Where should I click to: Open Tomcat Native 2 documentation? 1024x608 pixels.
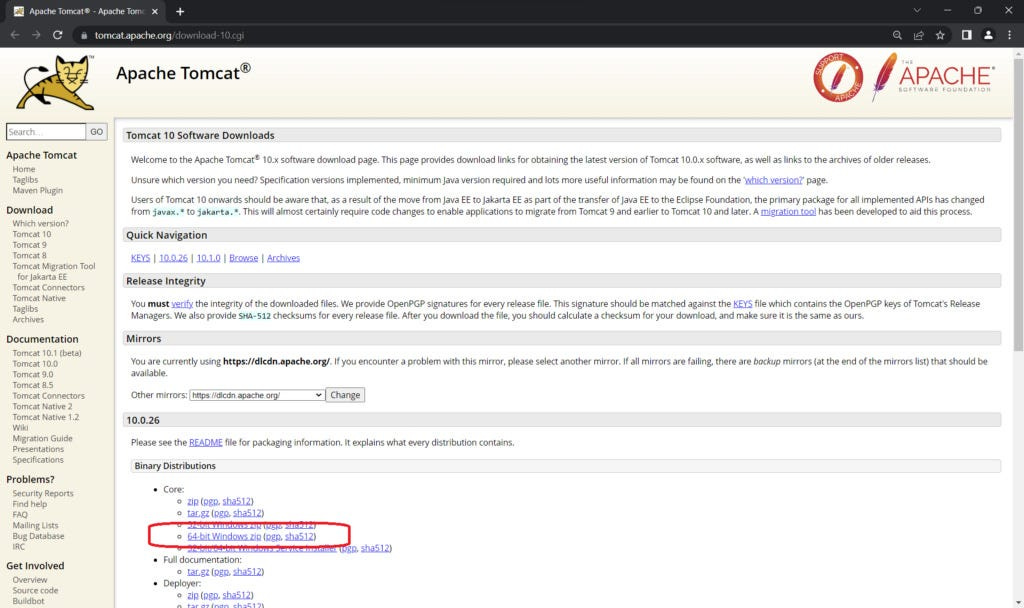click(x=42, y=406)
